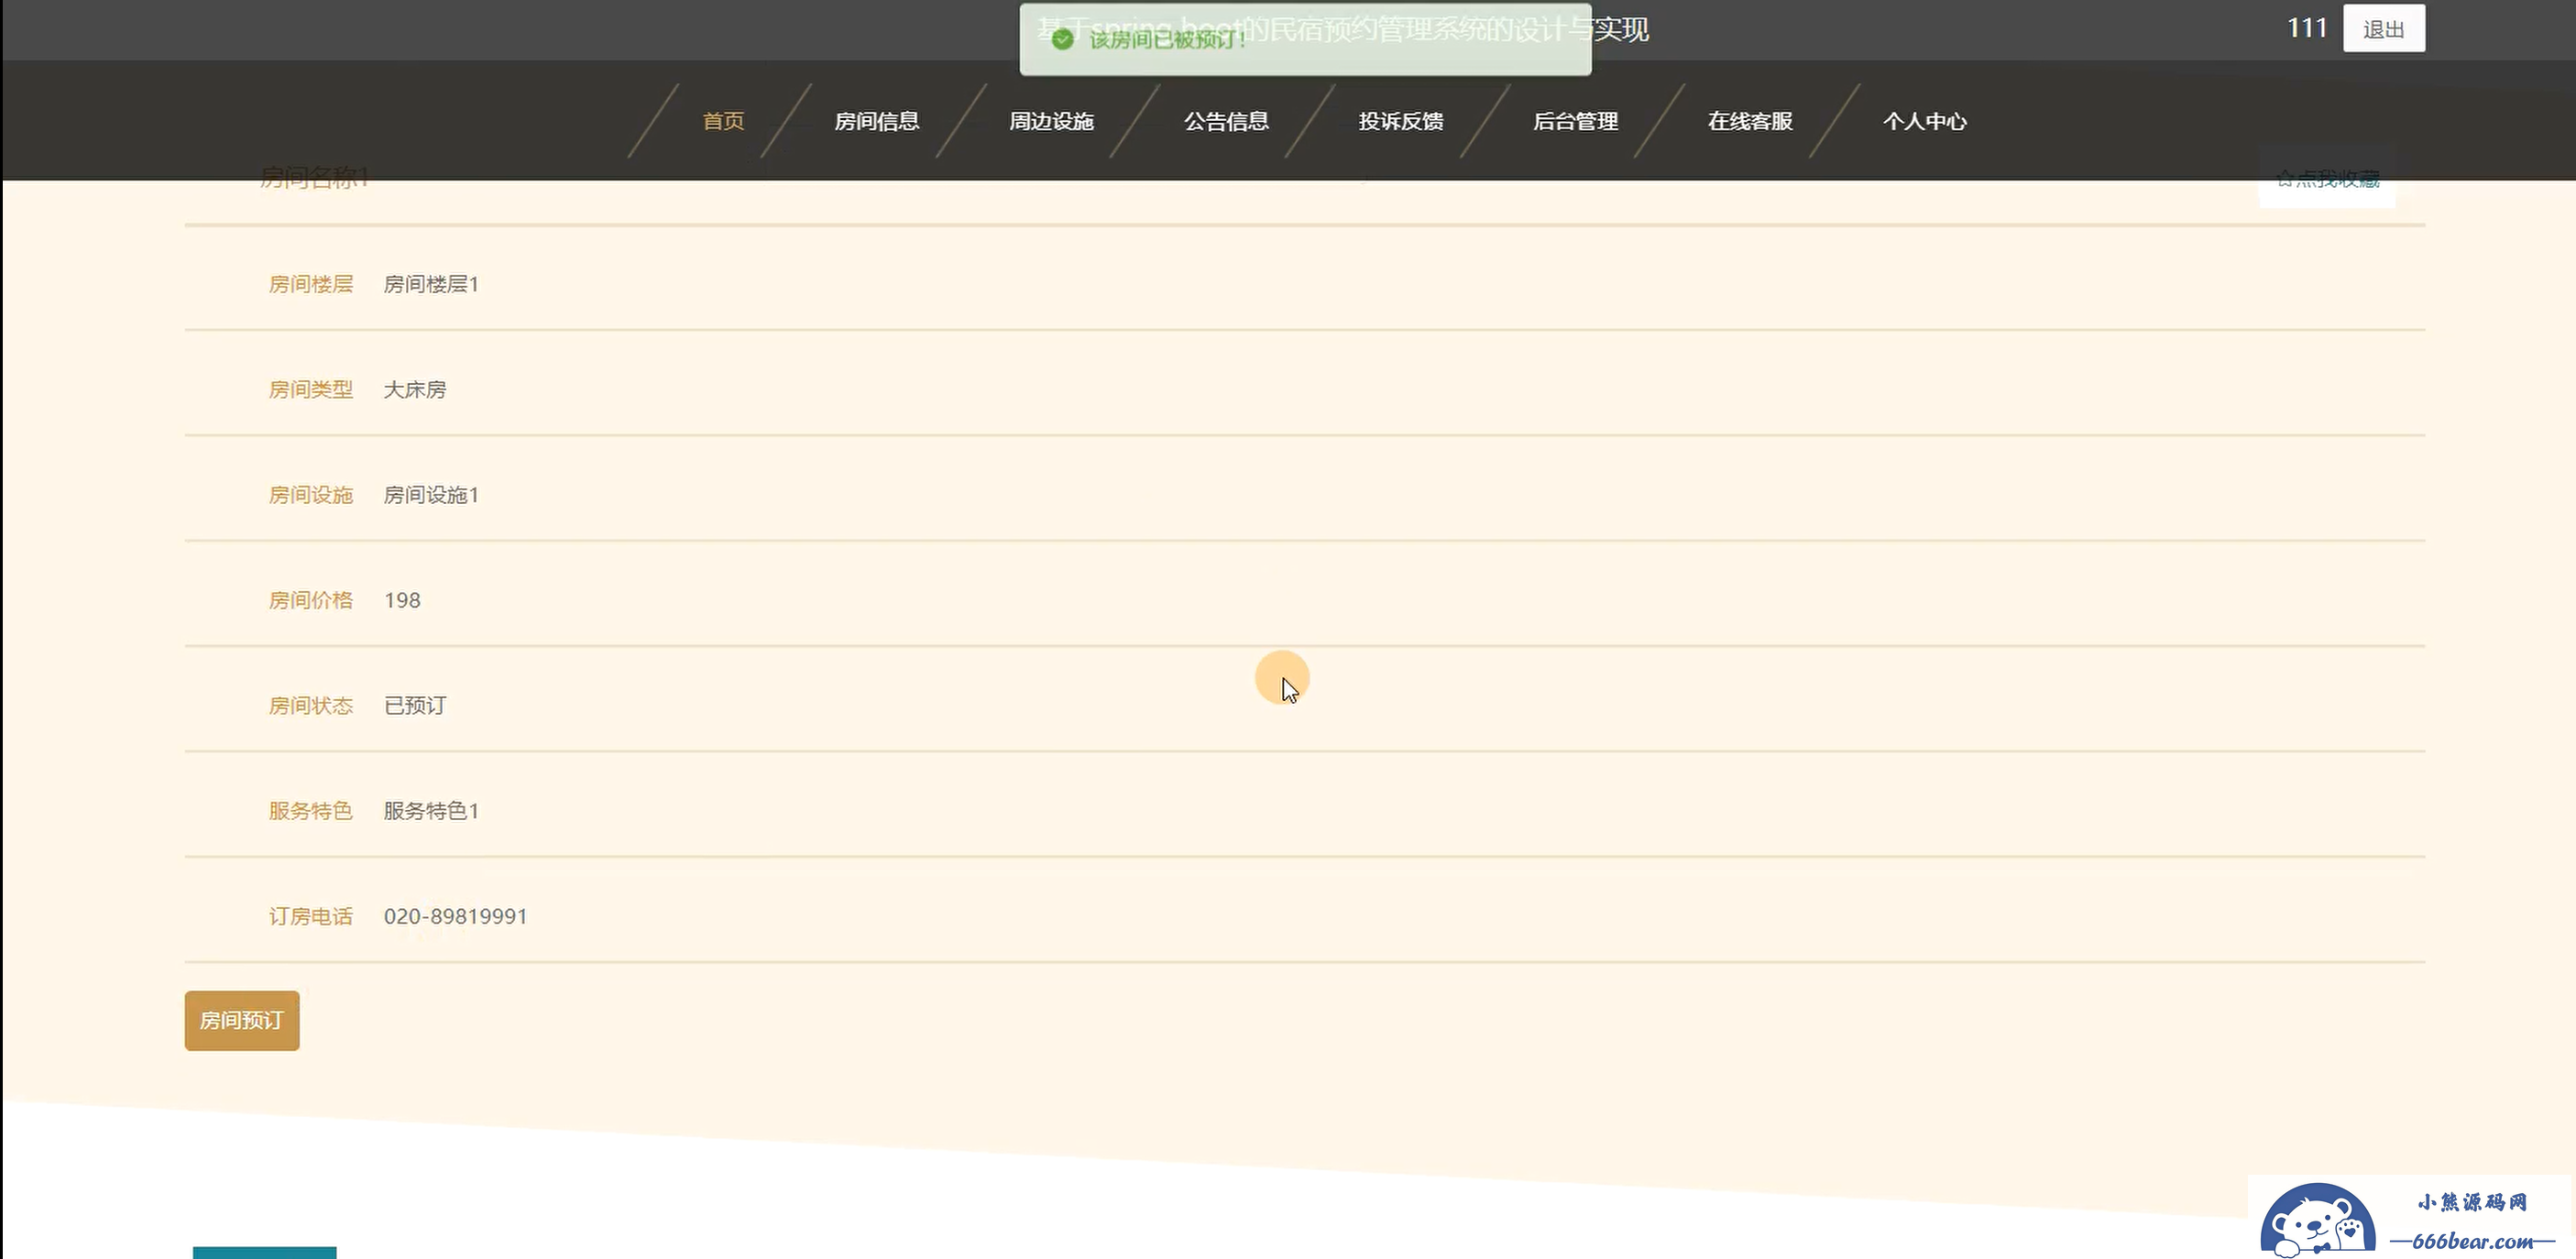
Task: Click the value 大床房
Action: 415,389
